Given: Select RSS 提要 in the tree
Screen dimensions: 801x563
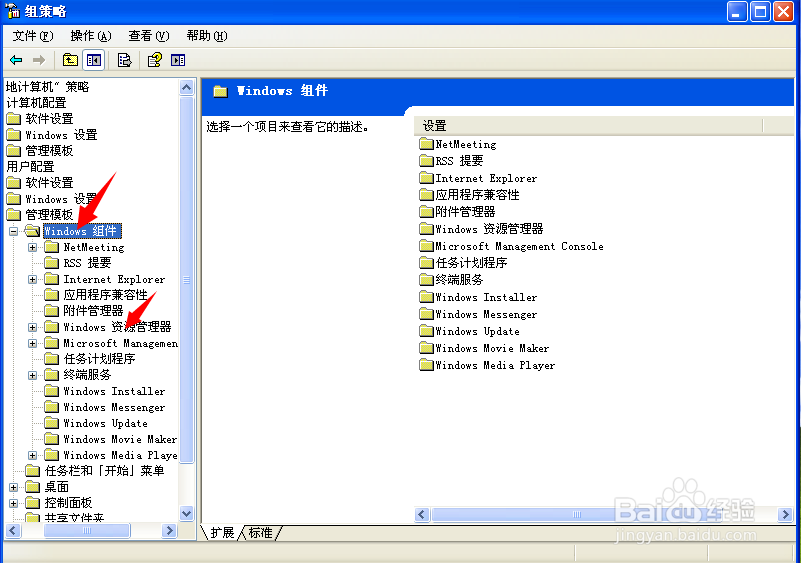Looking at the screenshot, I should coord(87,263).
